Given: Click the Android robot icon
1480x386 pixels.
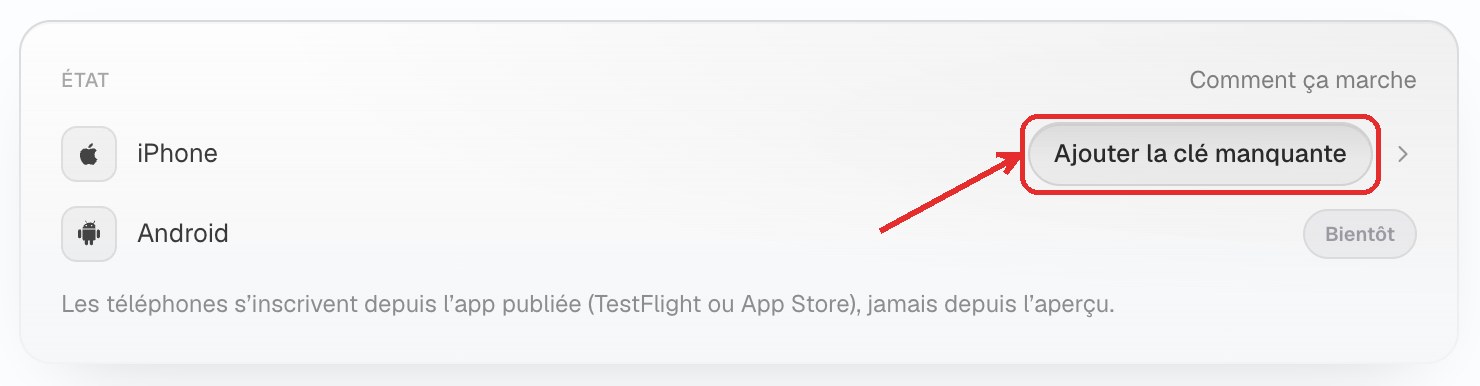Looking at the screenshot, I should [89, 234].
